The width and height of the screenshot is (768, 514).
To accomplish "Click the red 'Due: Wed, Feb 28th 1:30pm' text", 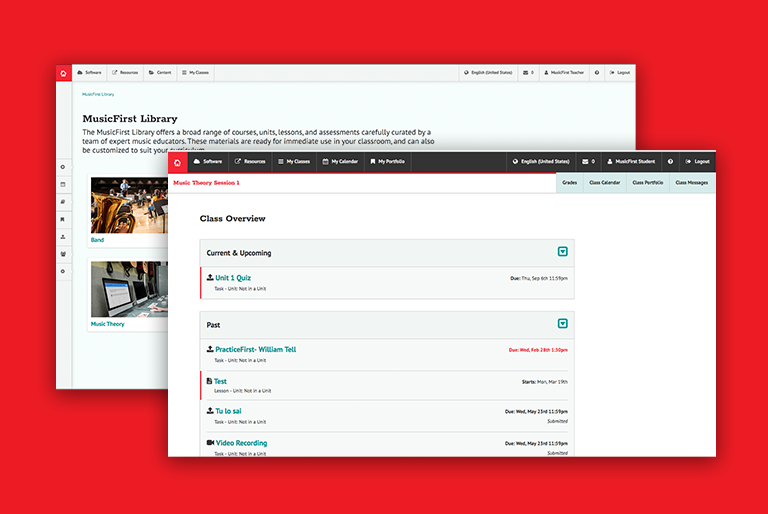I will point(538,350).
